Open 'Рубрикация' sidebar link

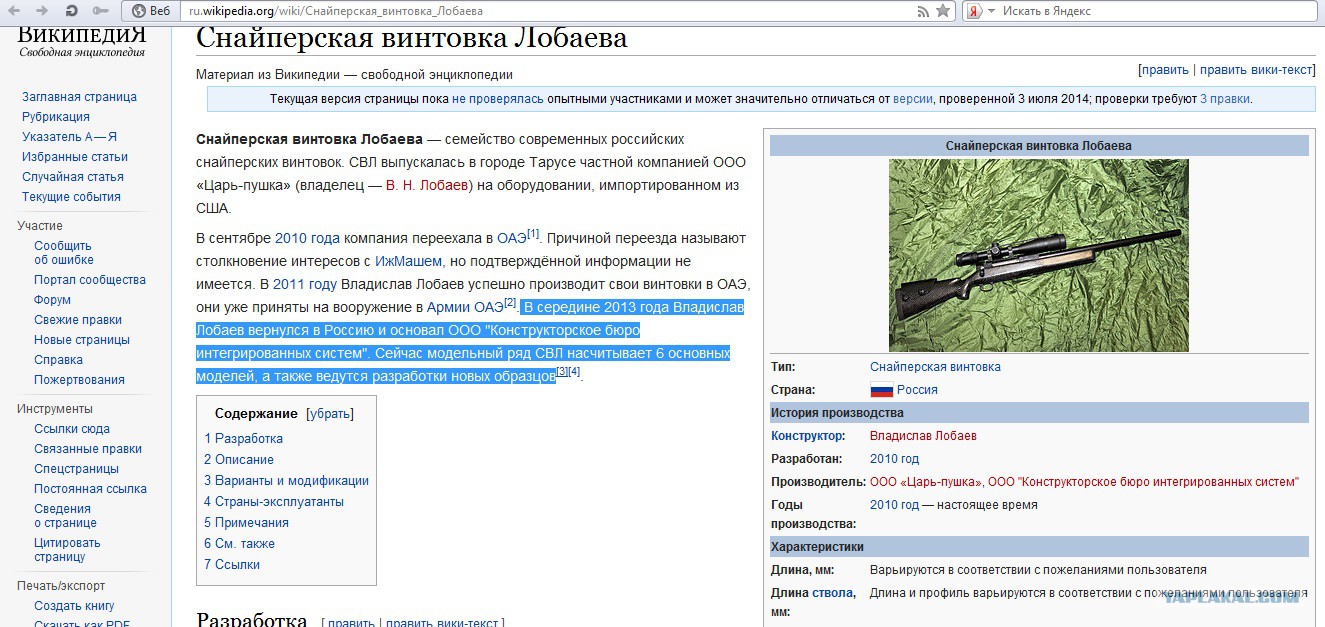click(56, 117)
